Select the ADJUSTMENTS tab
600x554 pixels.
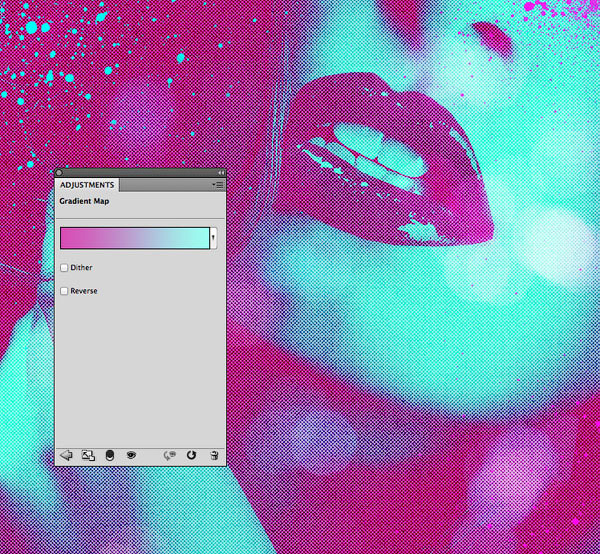pyautogui.click(x=87, y=185)
